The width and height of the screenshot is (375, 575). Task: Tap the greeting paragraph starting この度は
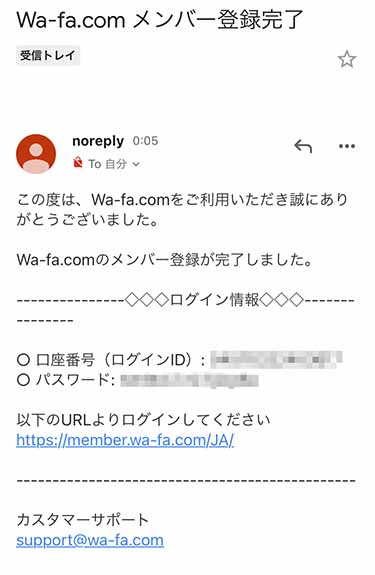(x=182, y=210)
